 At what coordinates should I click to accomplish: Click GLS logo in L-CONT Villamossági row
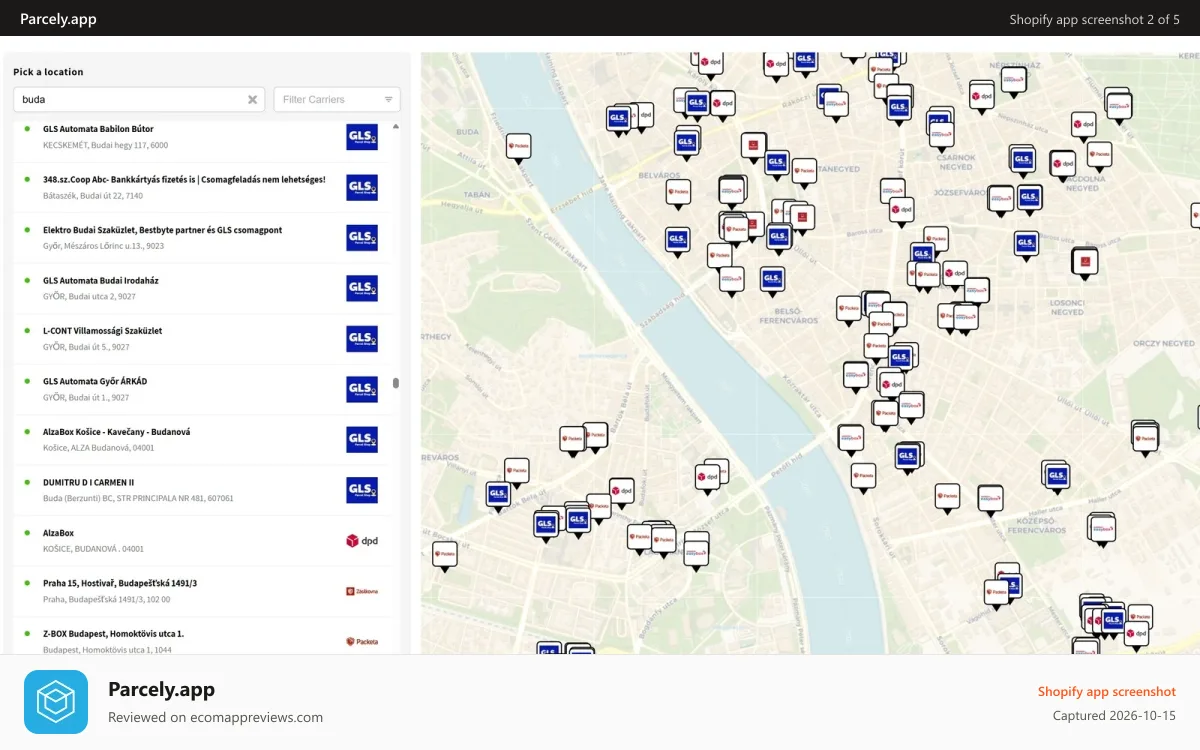coord(362,339)
